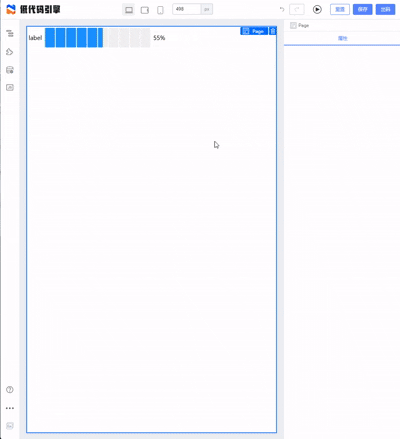Click the redo arrow
The width and height of the screenshot is (400, 439).
click(297, 9)
